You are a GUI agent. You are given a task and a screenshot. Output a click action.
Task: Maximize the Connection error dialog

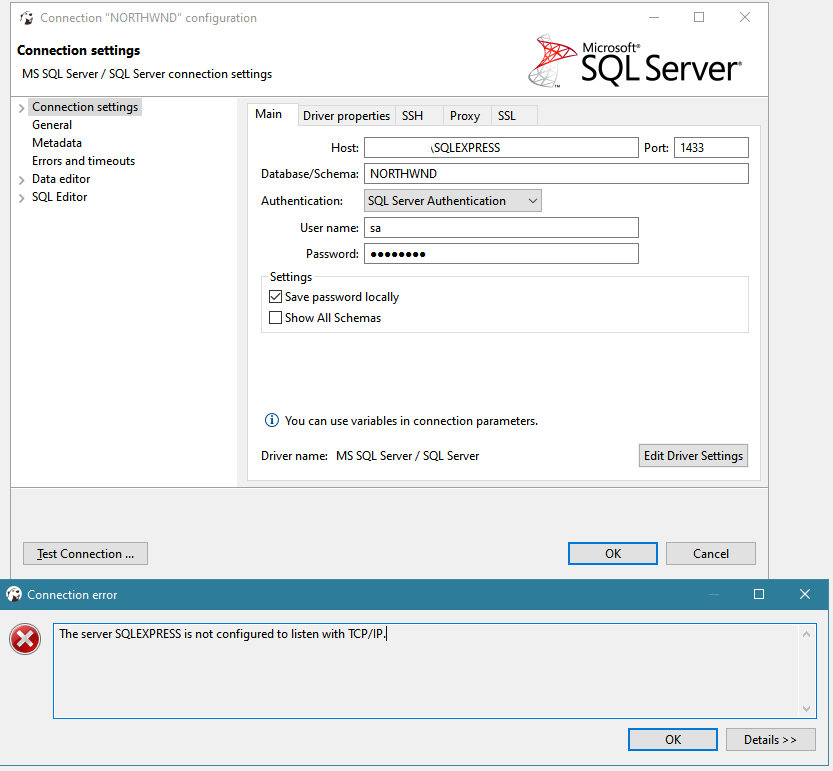click(x=759, y=594)
